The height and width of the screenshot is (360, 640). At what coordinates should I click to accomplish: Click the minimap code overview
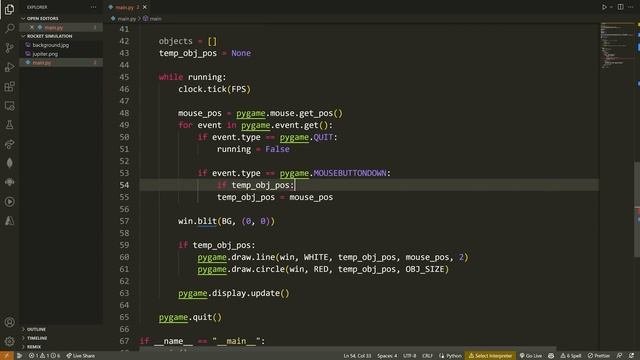pyautogui.click(x=618, y=45)
